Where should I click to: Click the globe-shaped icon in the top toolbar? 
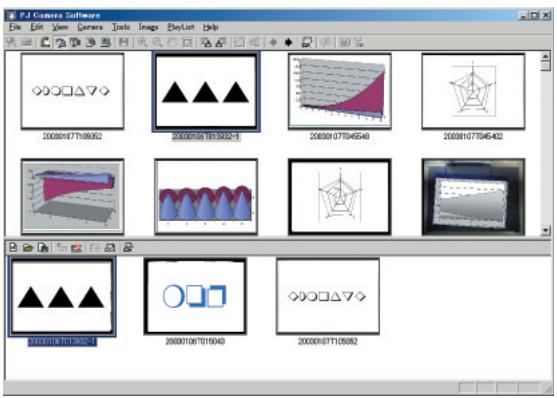pos(90,43)
